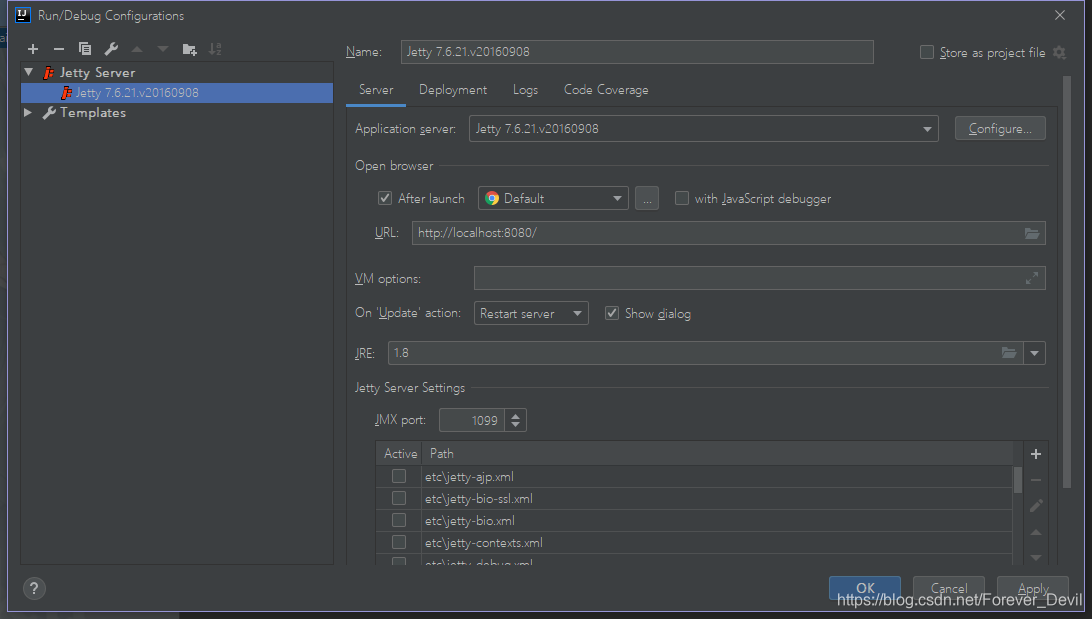Collapse Jetty Server tree node

pyautogui.click(x=29, y=72)
